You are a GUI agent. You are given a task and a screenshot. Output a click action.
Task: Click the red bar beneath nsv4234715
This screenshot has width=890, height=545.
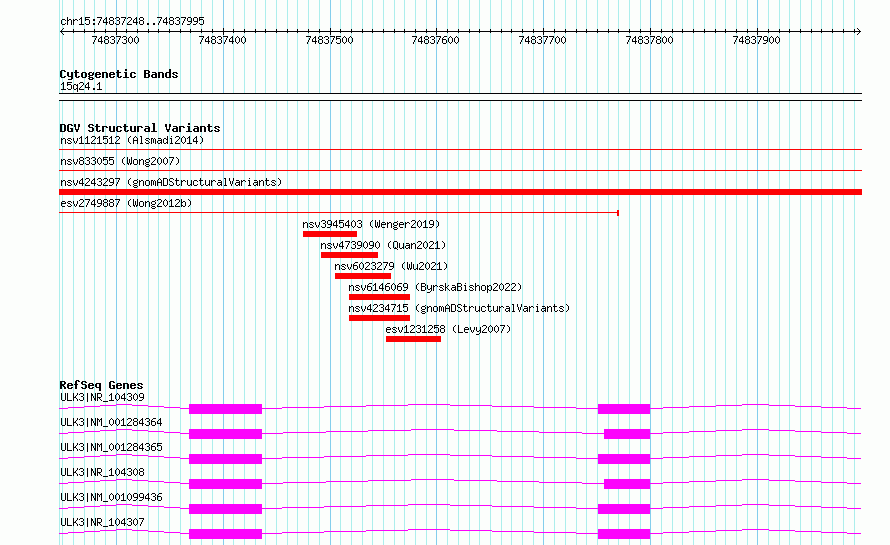click(379, 318)
